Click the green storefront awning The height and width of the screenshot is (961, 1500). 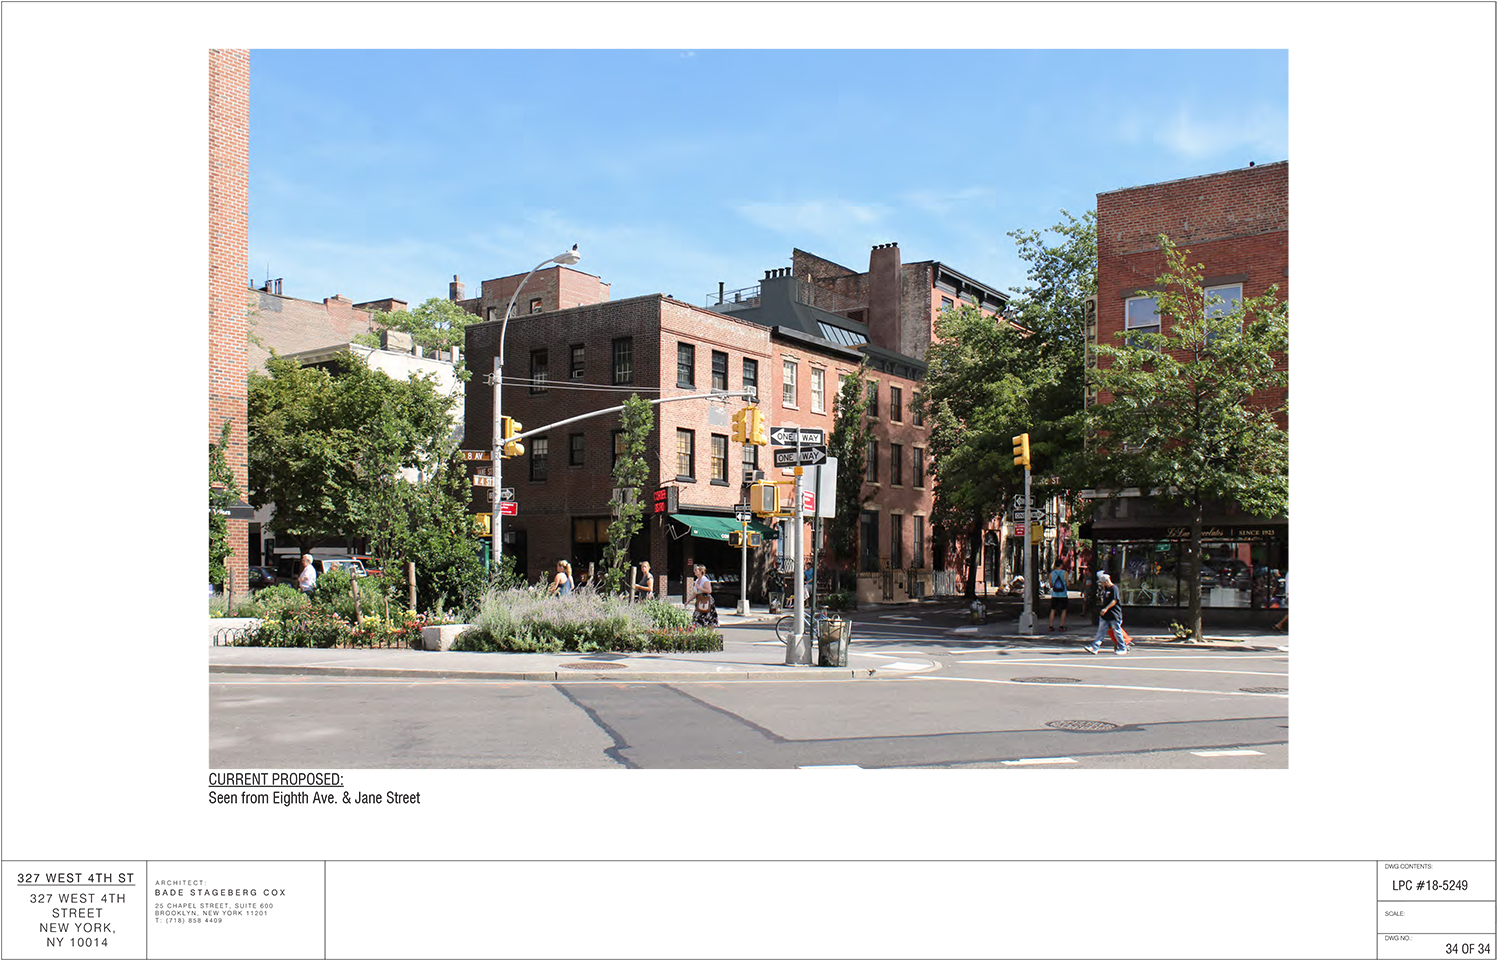pos(712,526)
